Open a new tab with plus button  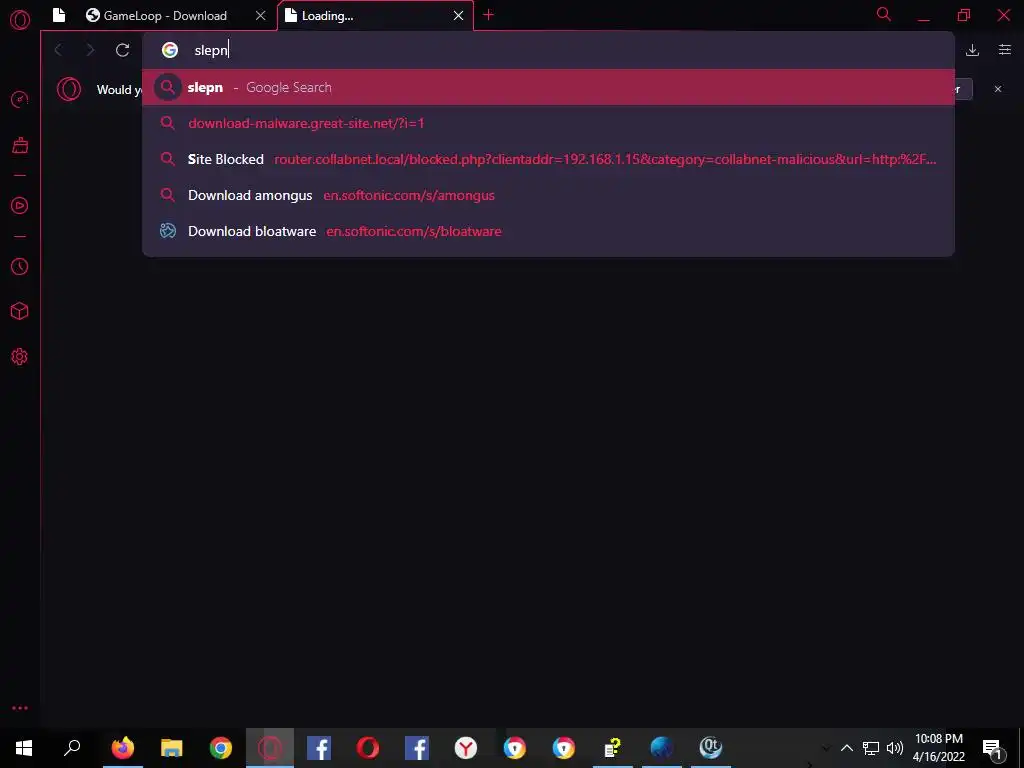[488, 15]
